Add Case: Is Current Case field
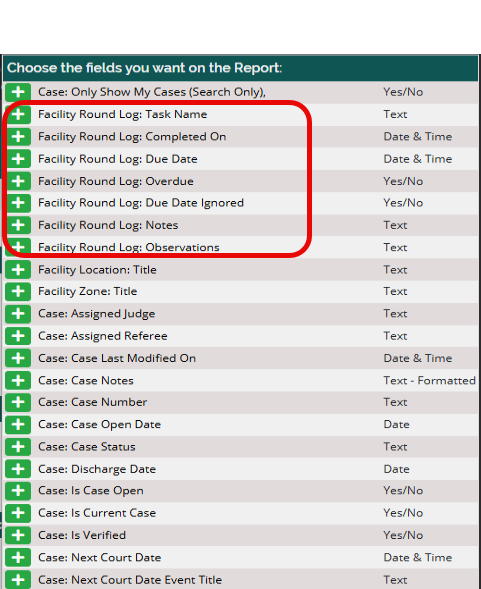The image size is (481, 589). coord(18,513)
